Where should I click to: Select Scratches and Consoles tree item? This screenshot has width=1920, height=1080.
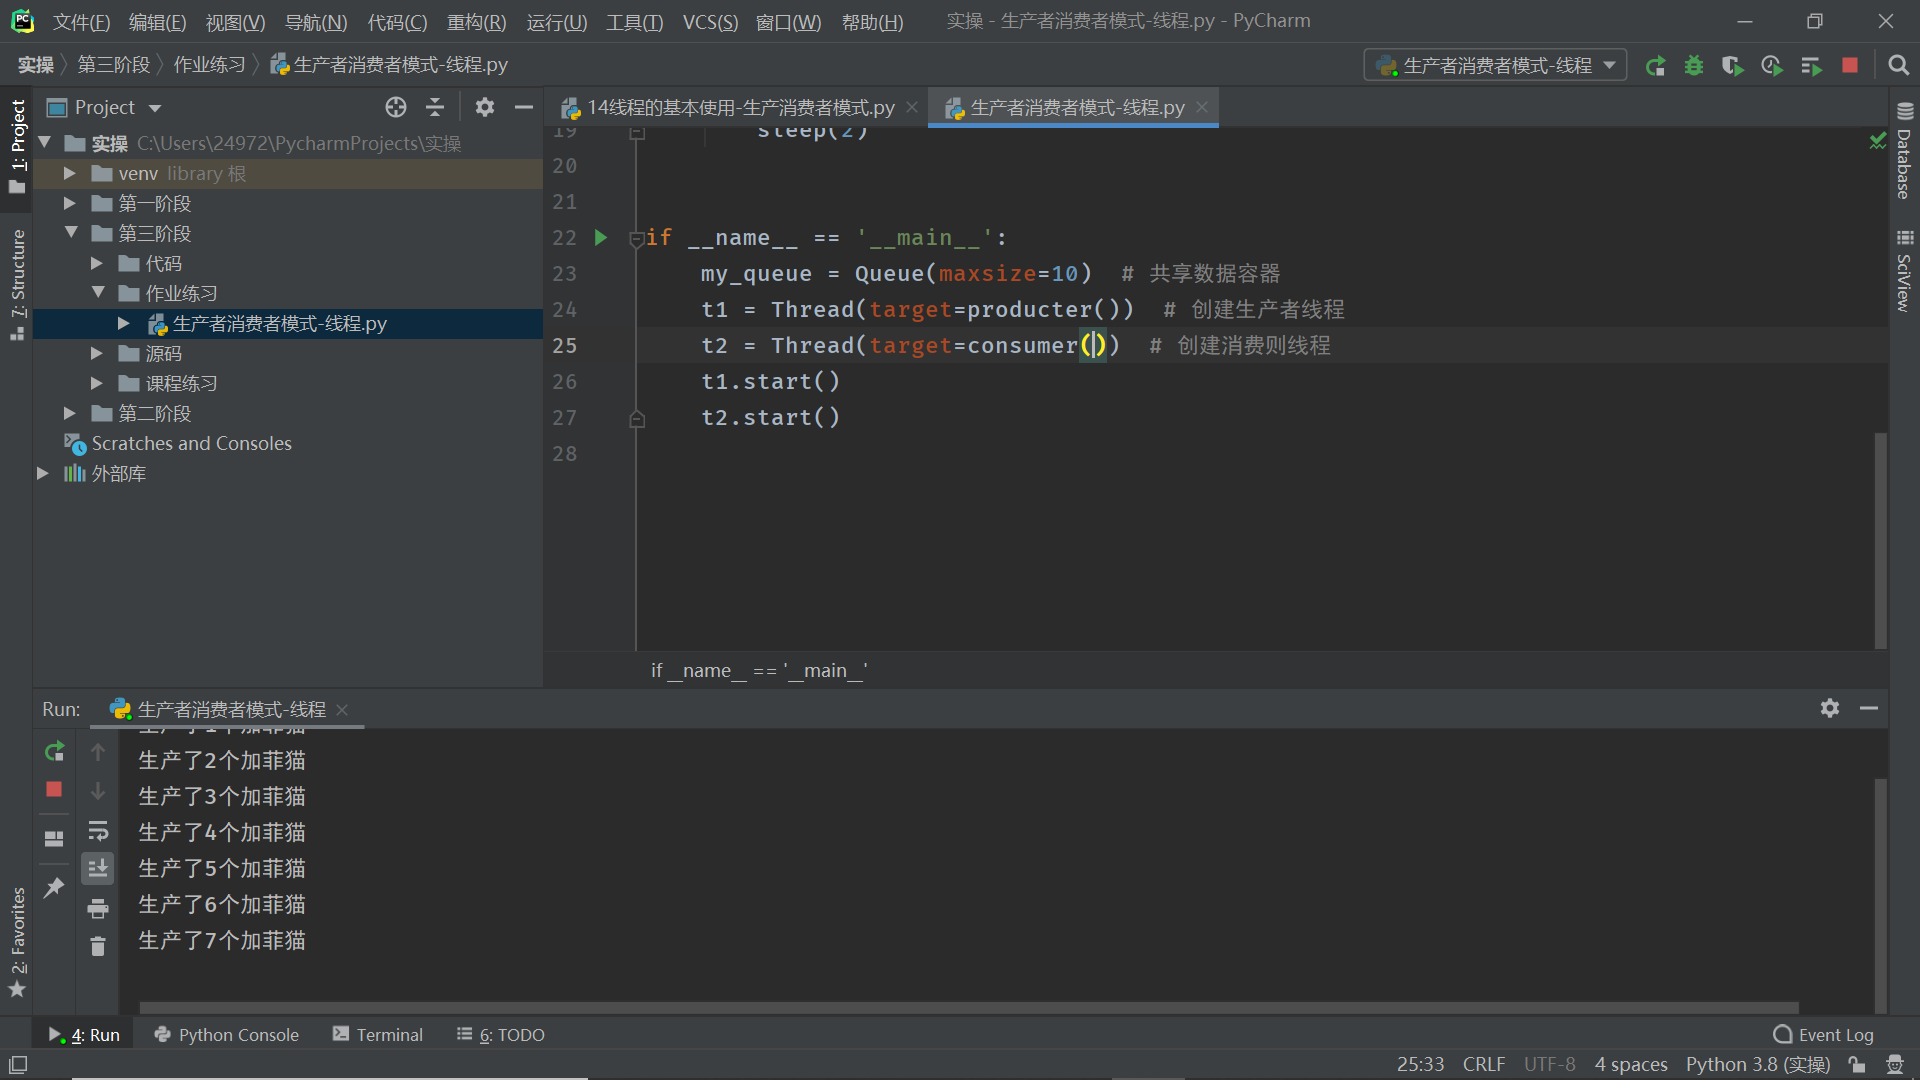(191, 443)
